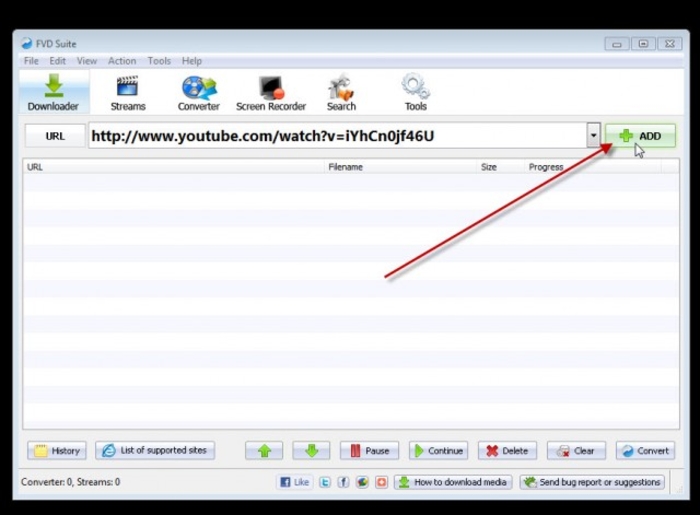
Task: Move item down with green down arrow
Action: pos(311,451)
